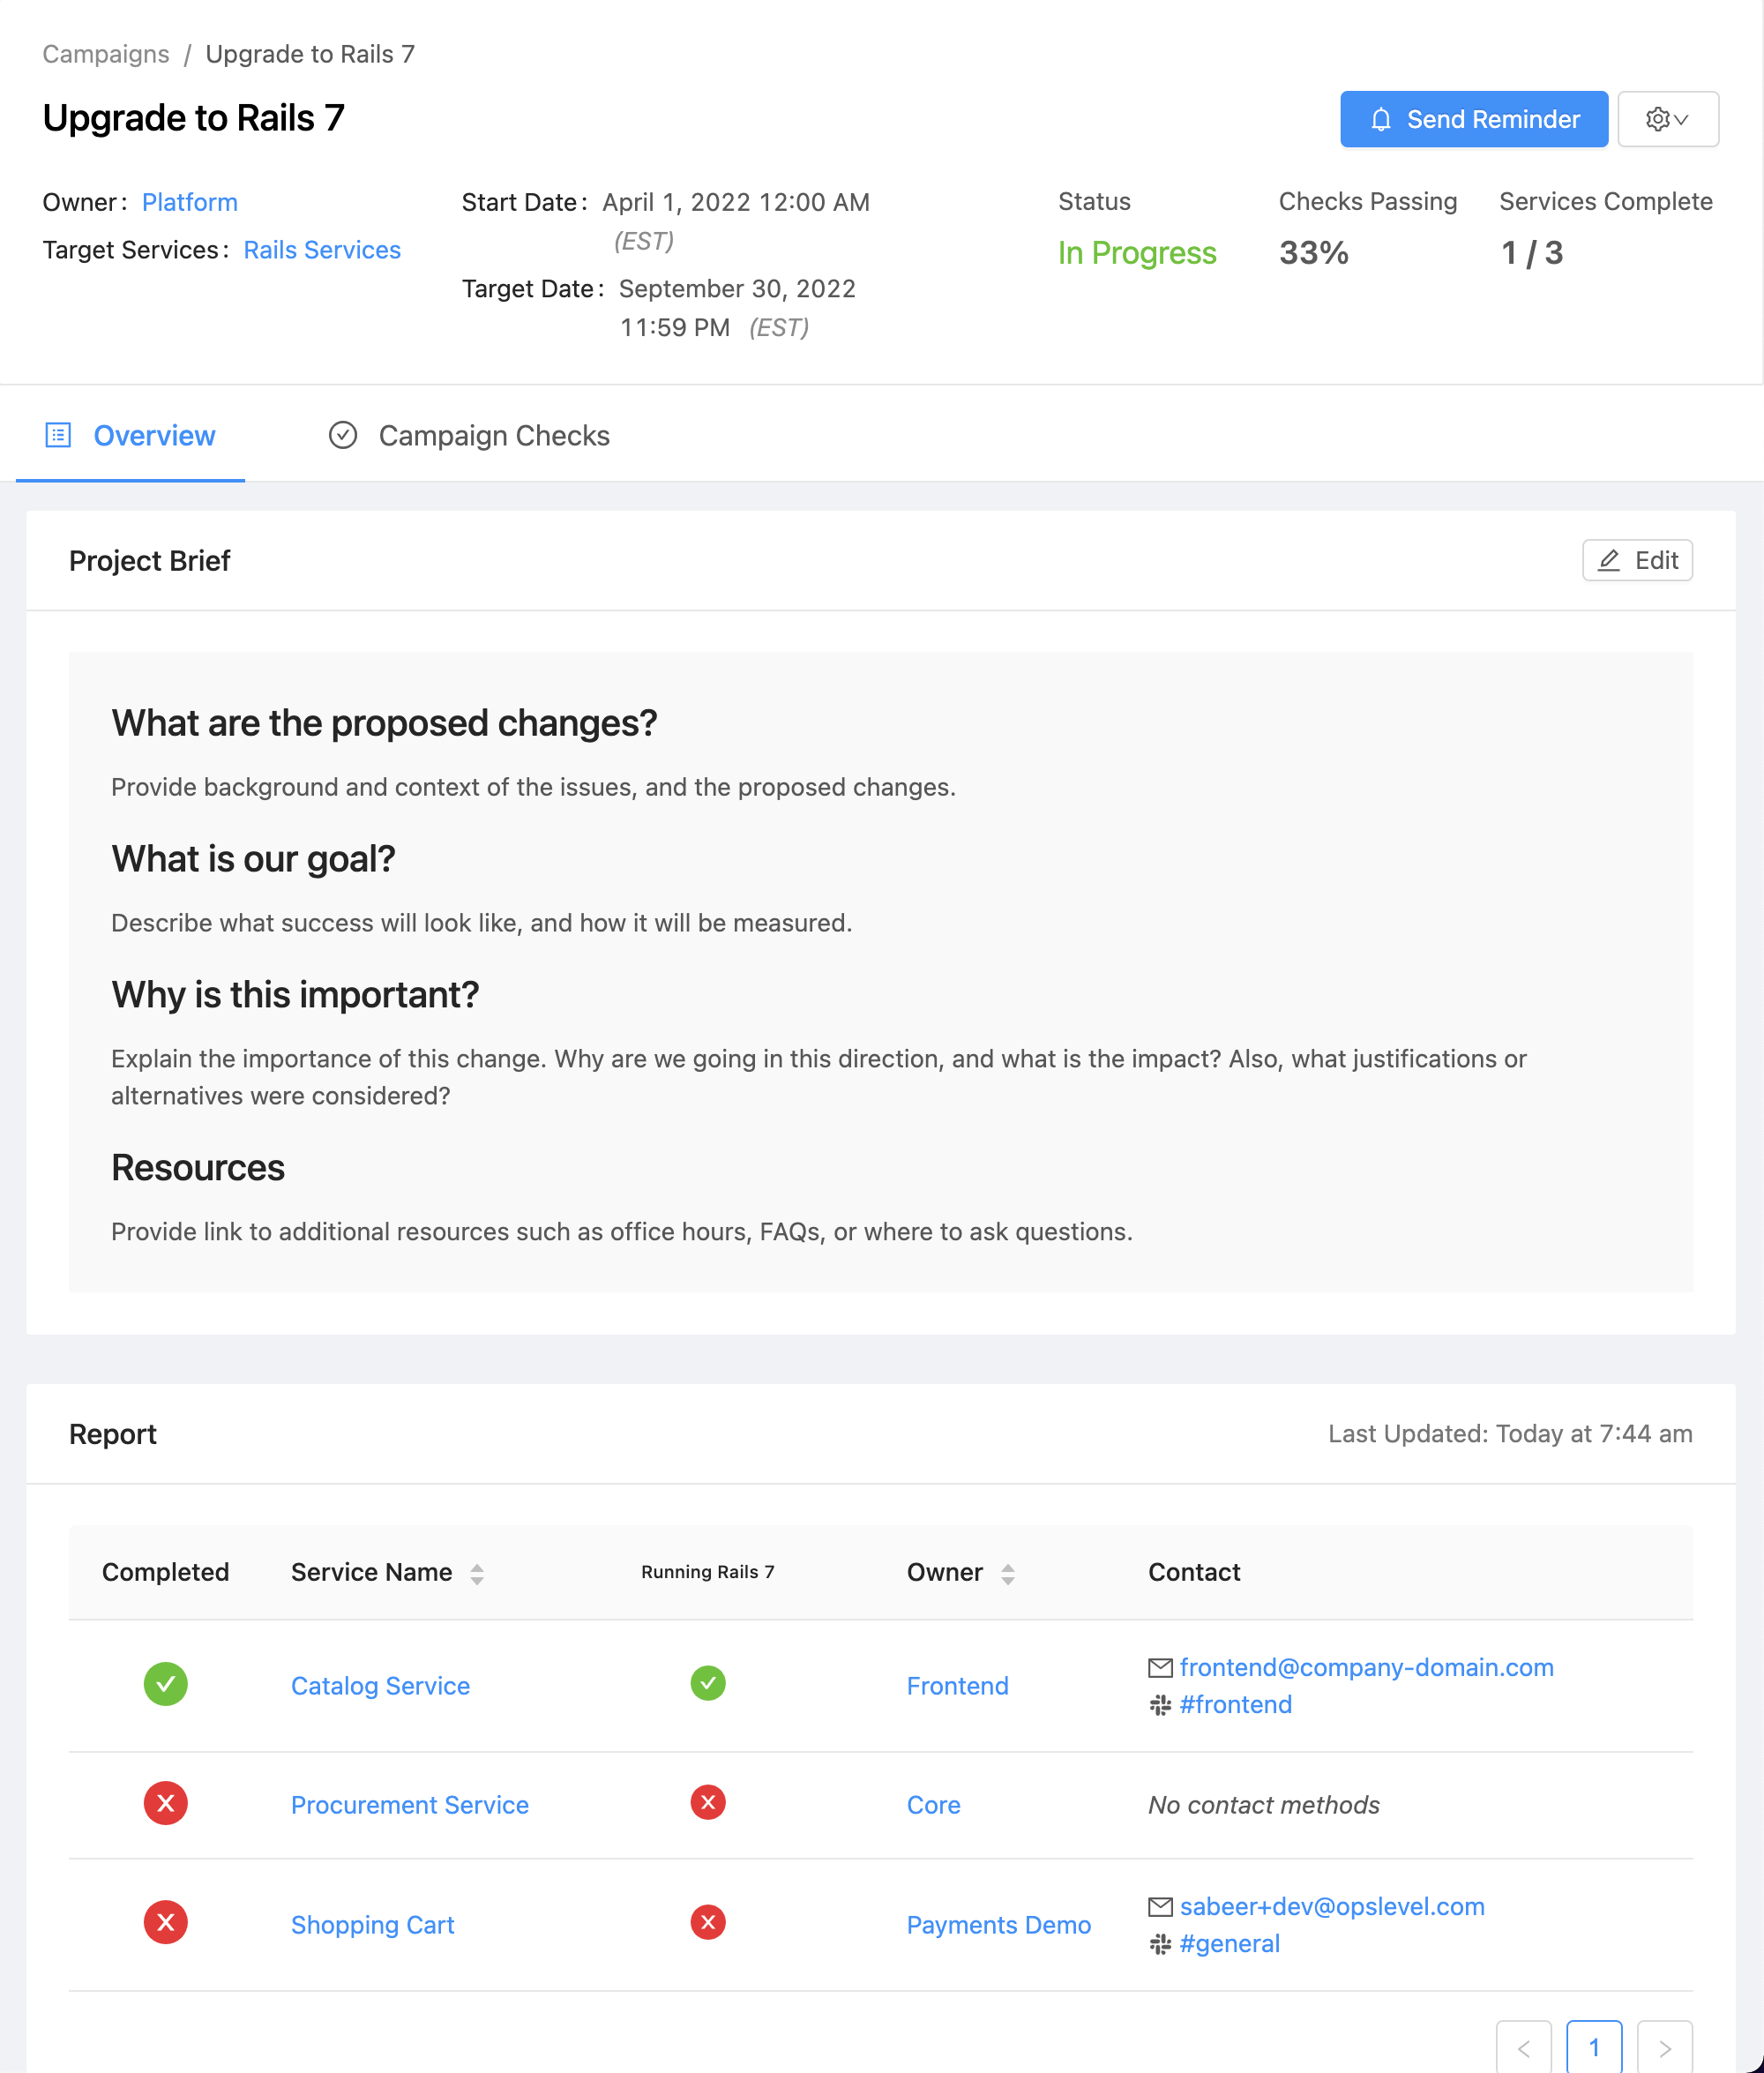The image size is (1764, 2073).
Task: Switch to the Overview tab
Action: point(130,435)
